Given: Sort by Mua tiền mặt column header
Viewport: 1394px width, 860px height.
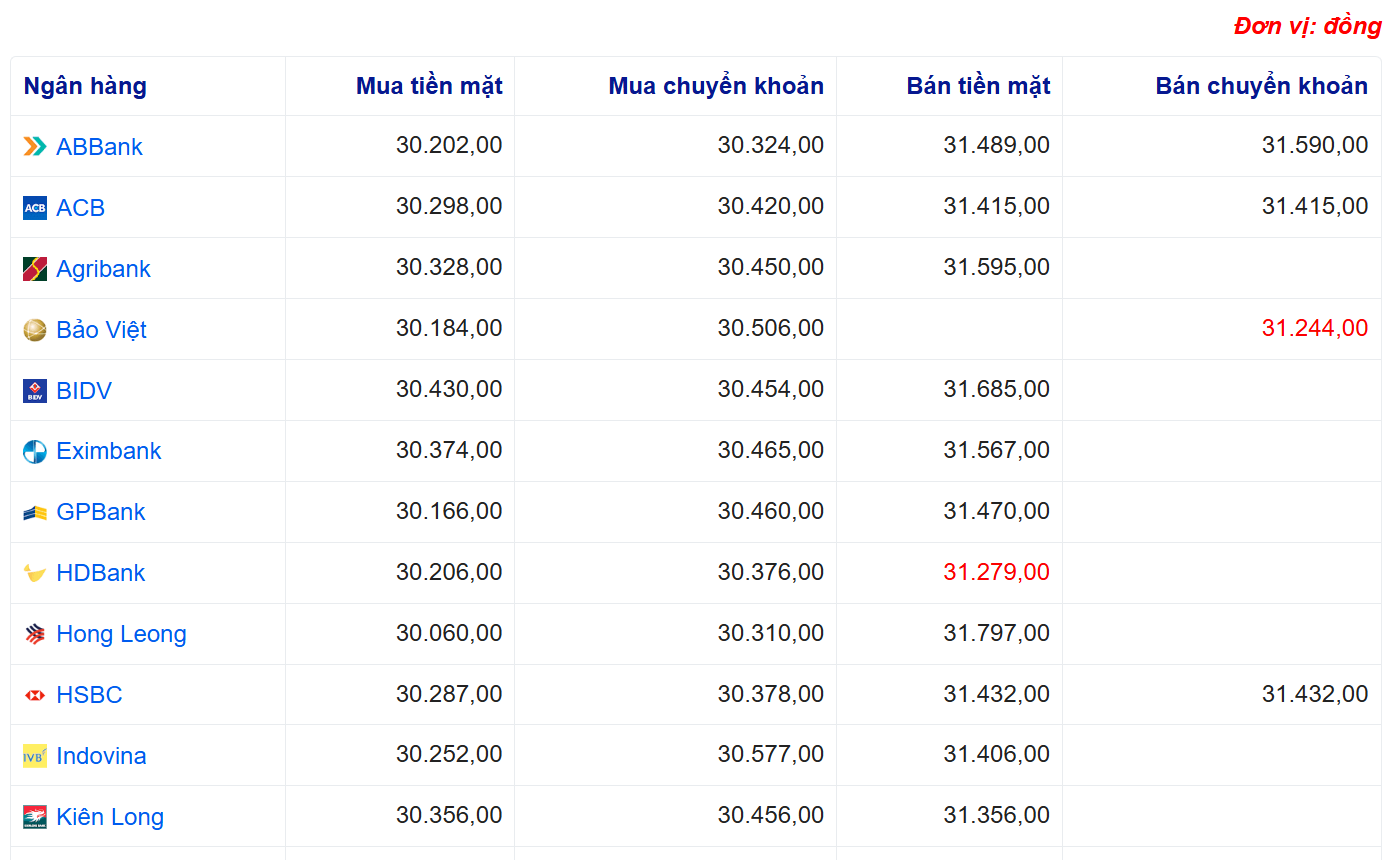Looking at the screenshot, I should [x=429, y=86].
